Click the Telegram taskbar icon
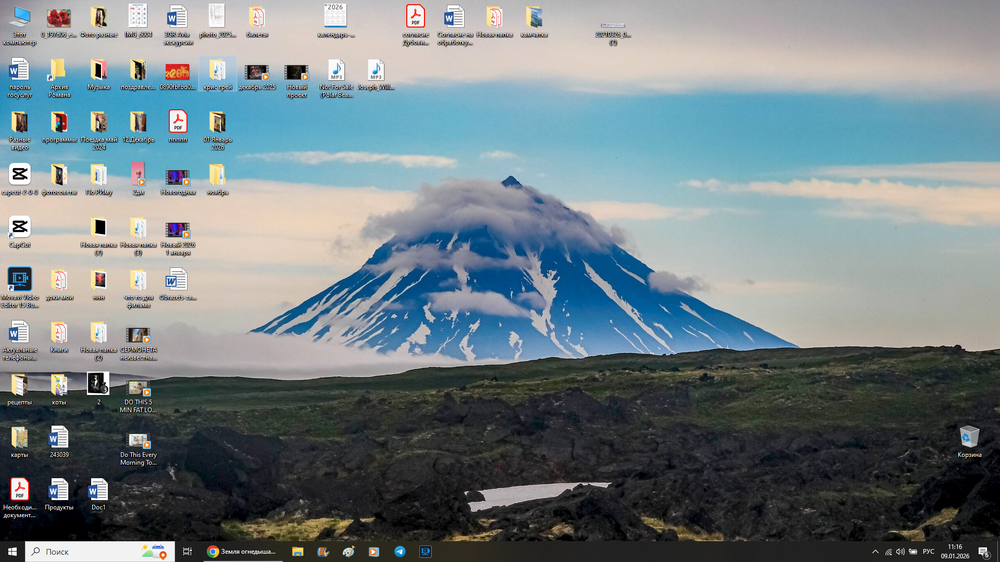 (400, 551)
